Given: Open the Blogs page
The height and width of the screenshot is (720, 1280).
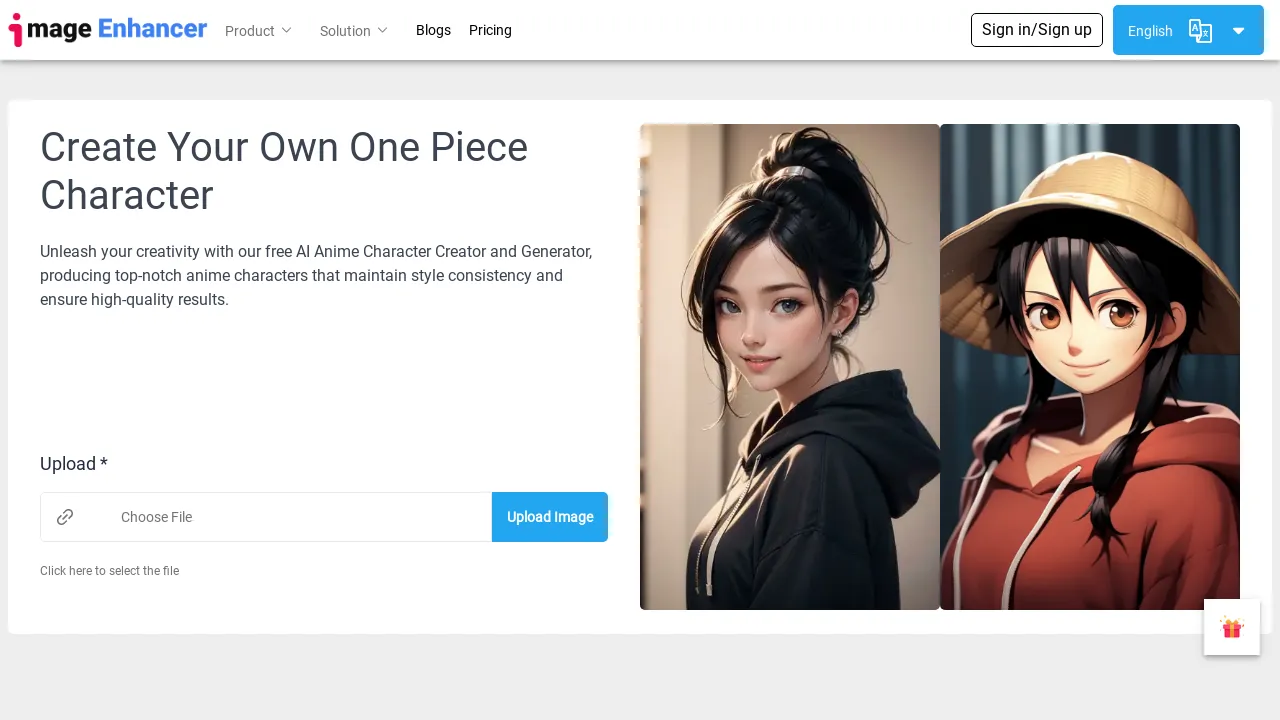Looking at the screenshot, I should (x=433, y=30).
